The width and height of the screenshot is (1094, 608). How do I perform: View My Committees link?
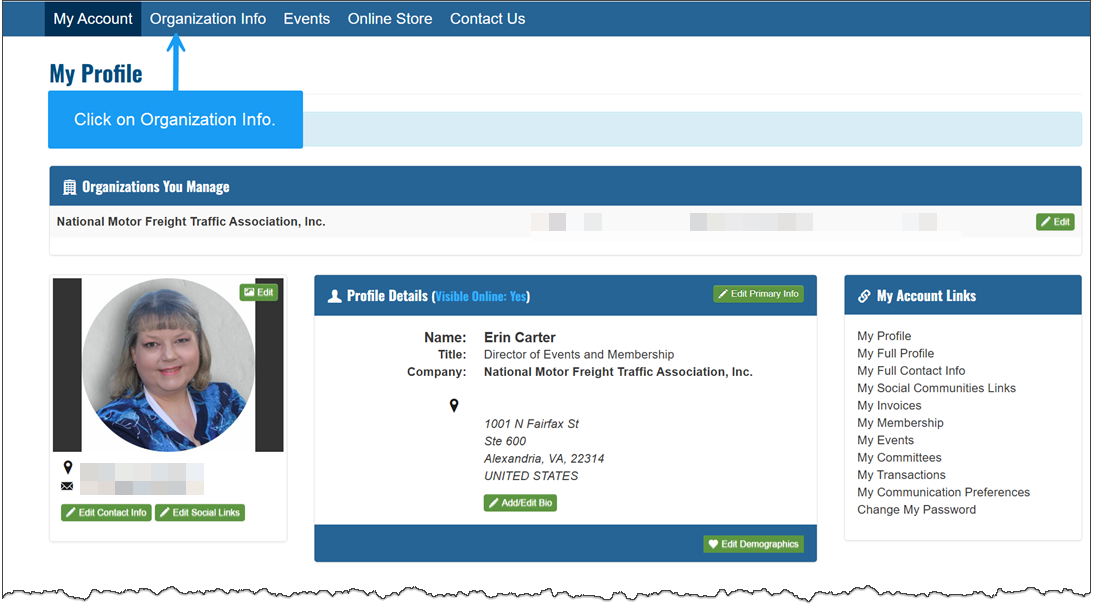click(x=899, y=457)
